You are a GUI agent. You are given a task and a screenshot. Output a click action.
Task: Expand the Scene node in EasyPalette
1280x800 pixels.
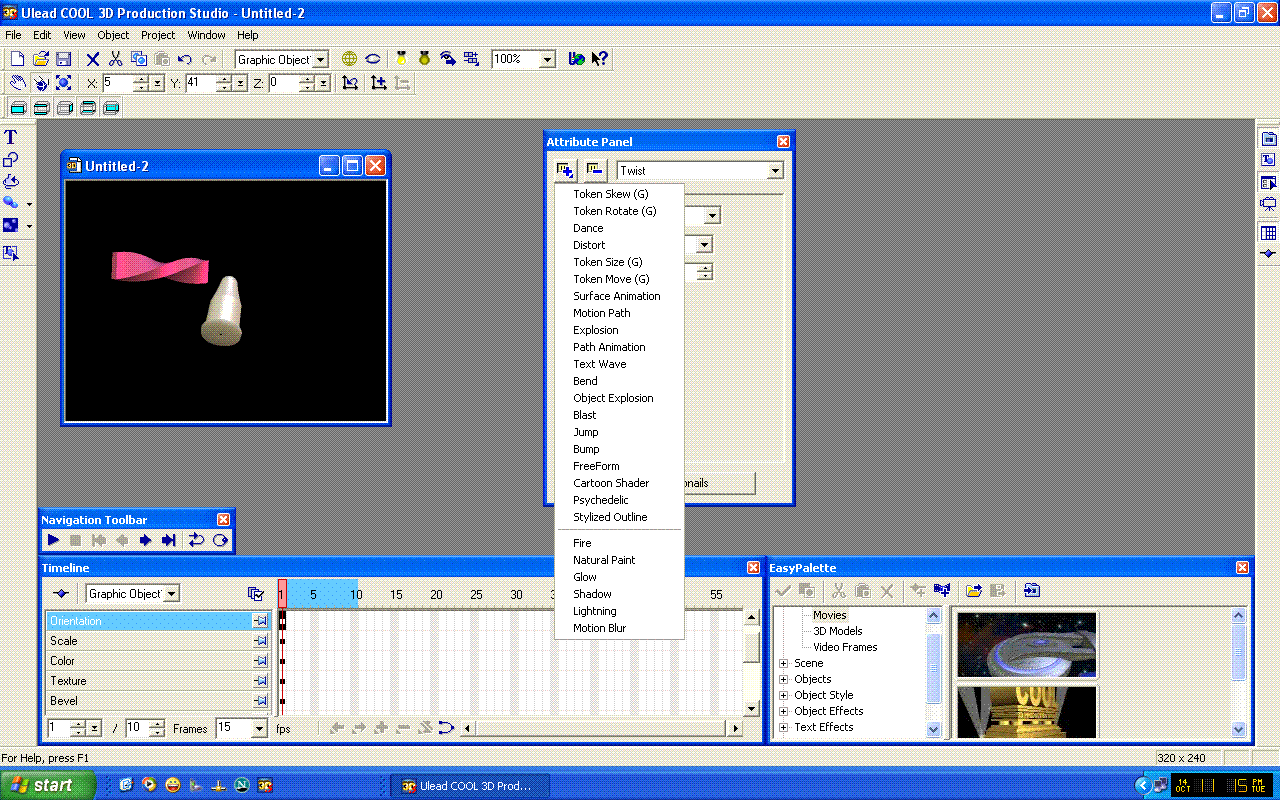(784, 663)
